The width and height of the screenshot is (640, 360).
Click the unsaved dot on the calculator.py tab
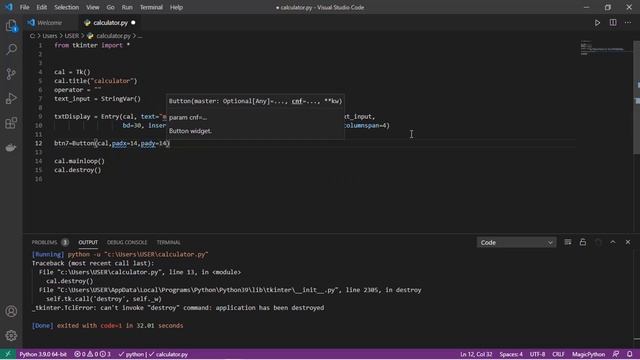coord(133,23)
